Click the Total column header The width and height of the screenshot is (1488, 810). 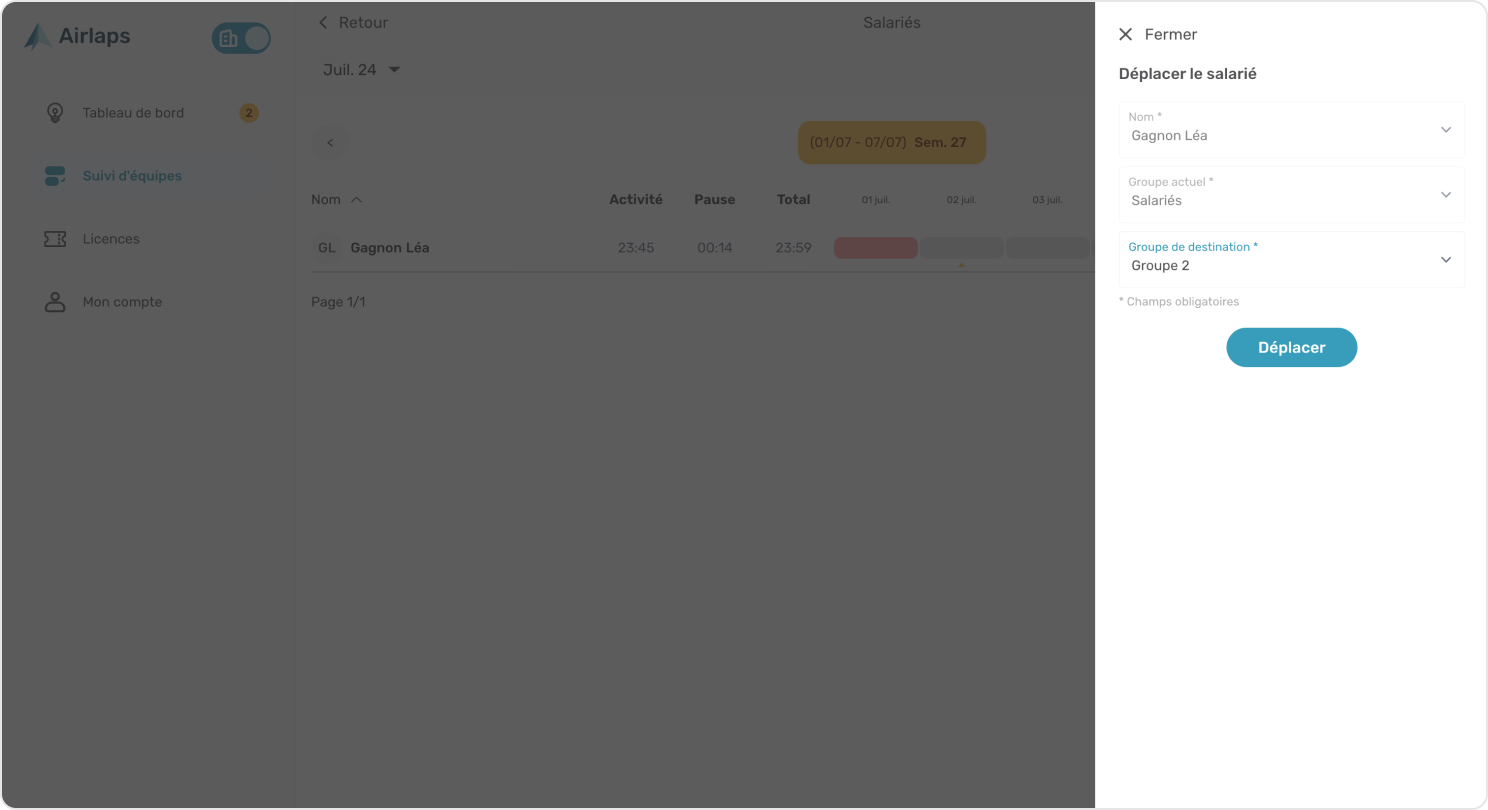pyautogui.click(x=794, y=200)
